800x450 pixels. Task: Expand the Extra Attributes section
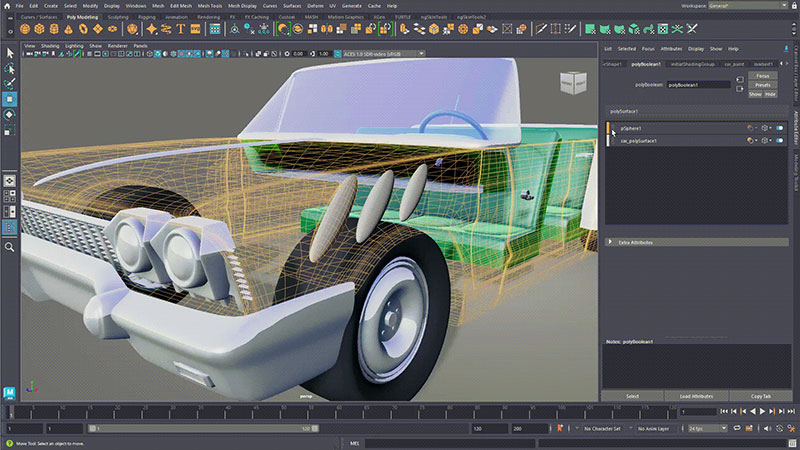(x=696, y=242)
